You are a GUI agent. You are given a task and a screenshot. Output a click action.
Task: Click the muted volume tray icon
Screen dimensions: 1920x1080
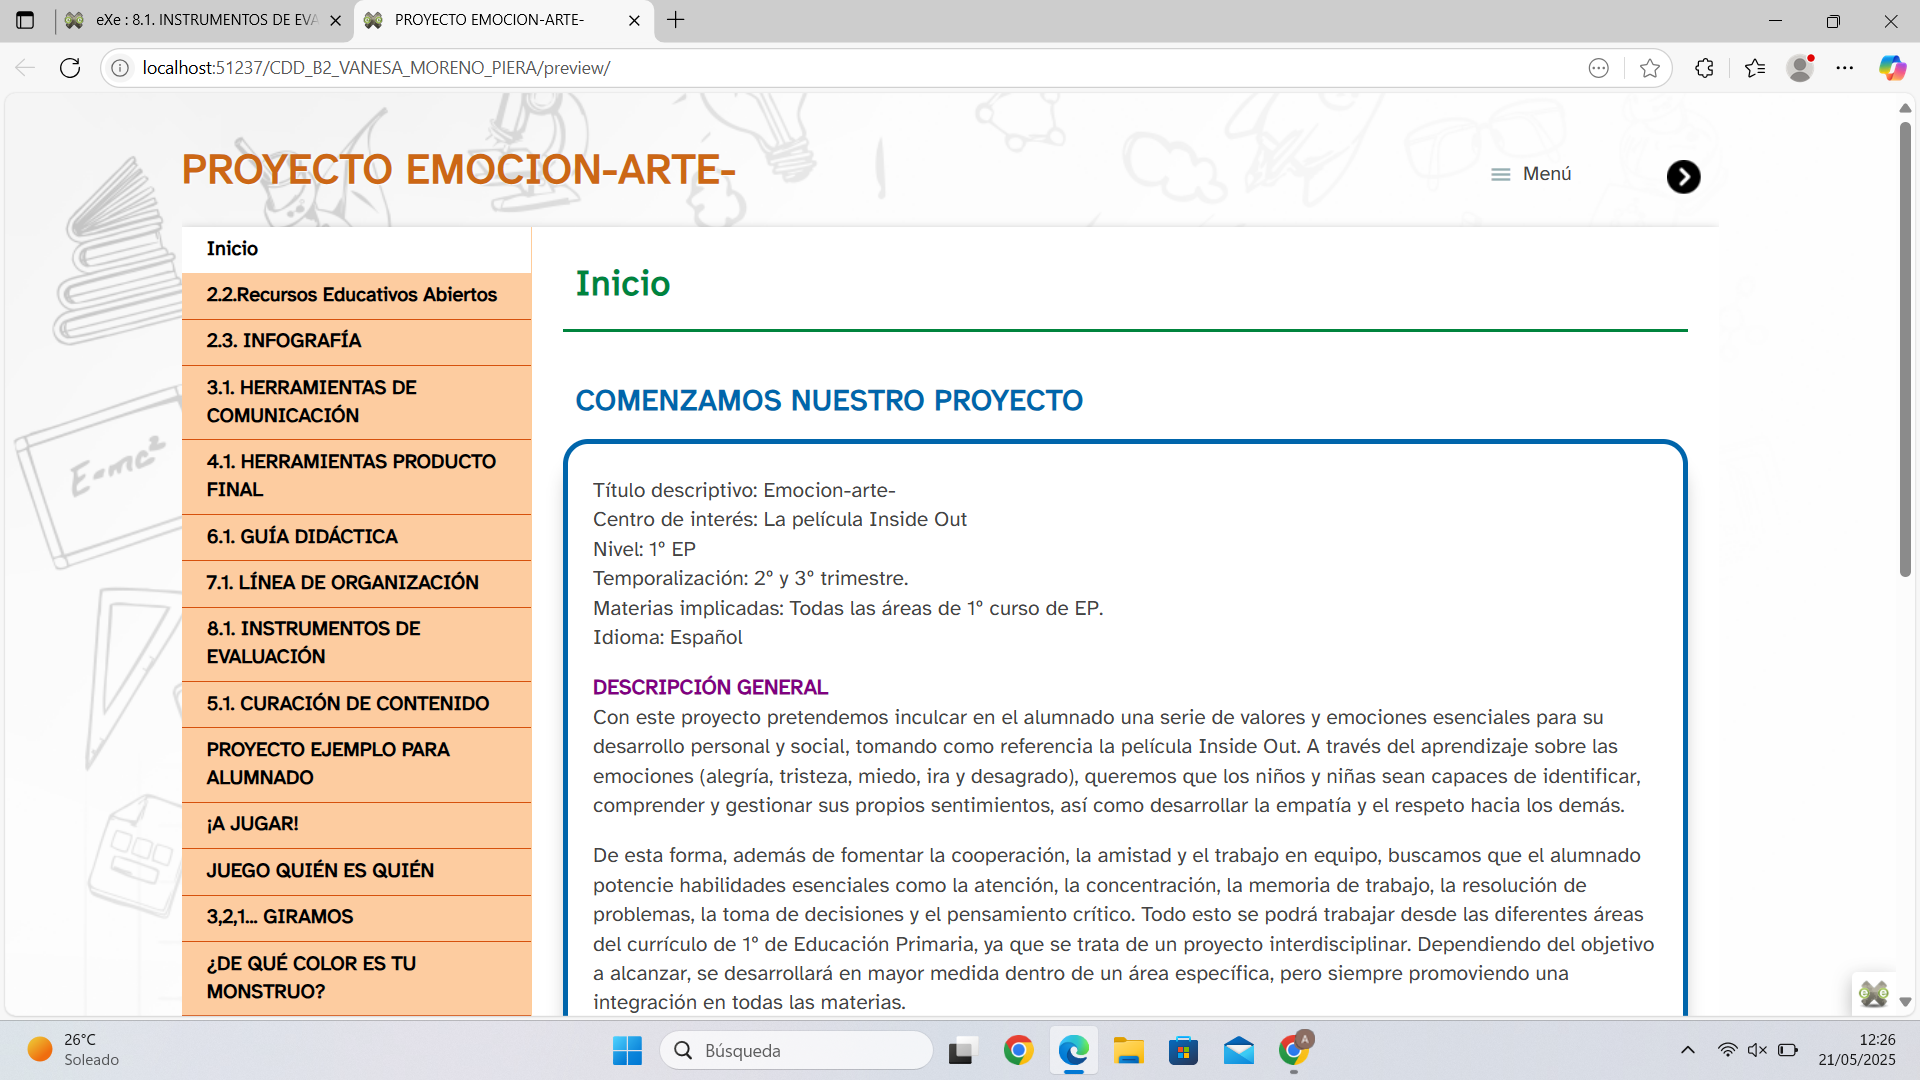coord(1757,1050)
